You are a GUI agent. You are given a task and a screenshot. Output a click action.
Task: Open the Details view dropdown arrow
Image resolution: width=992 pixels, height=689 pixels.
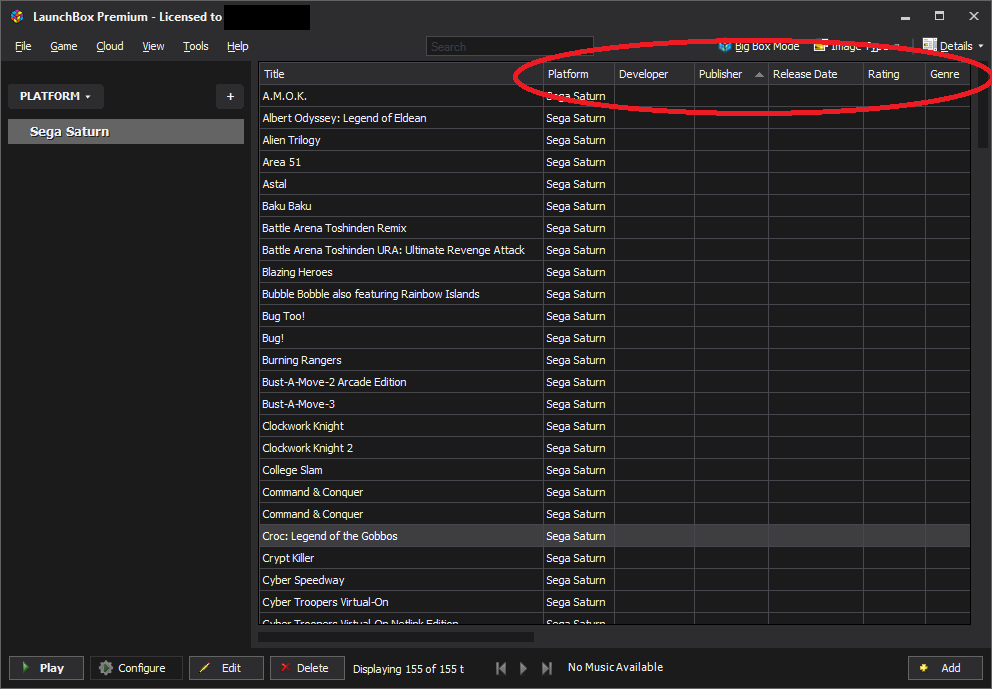[981, 46]
